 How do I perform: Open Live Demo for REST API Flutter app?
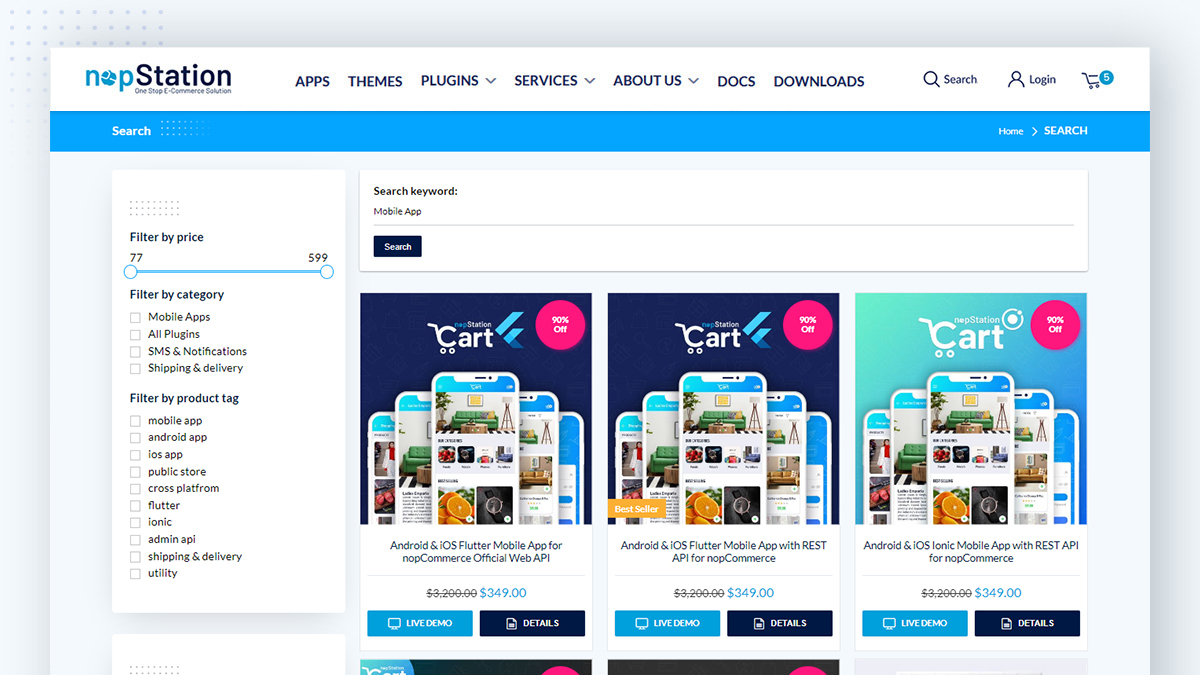667,623
